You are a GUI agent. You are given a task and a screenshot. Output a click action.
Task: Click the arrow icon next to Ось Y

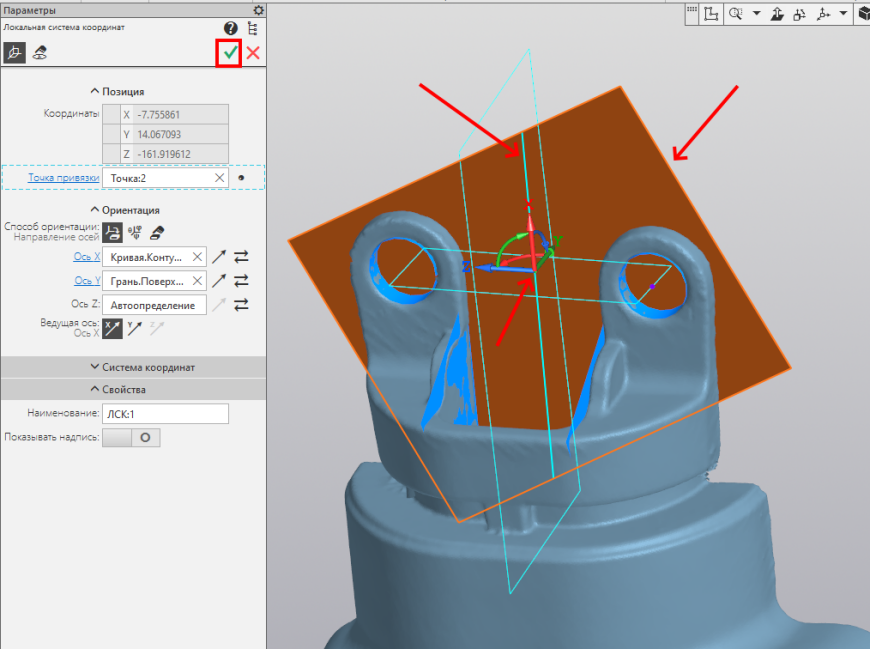click(x=219, y=281)
